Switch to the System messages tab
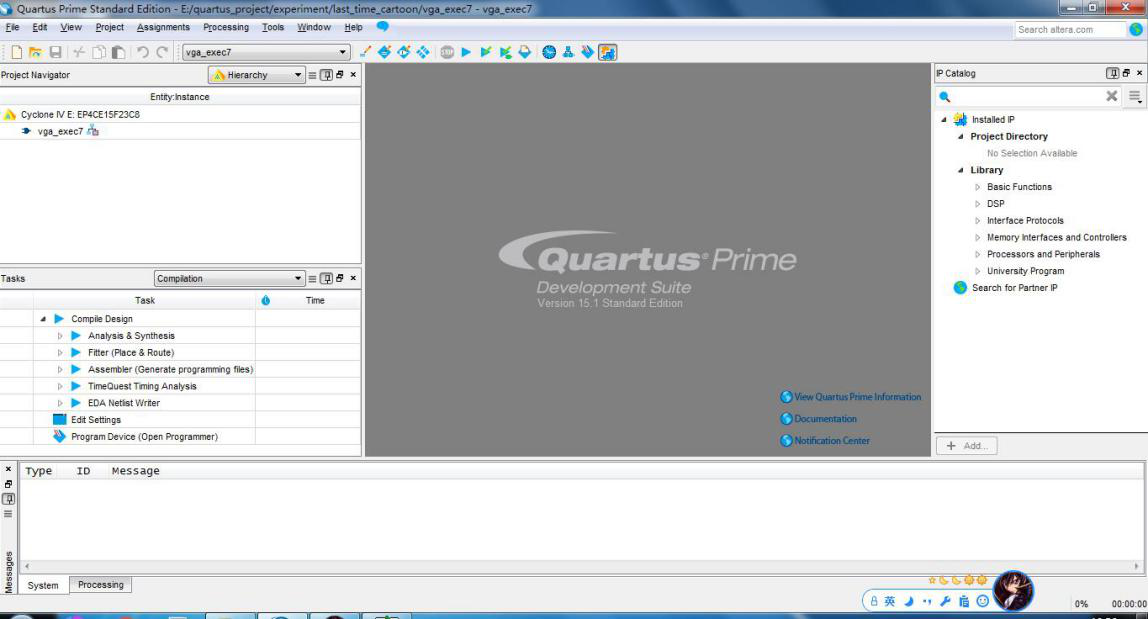 [x=42, y=585]
